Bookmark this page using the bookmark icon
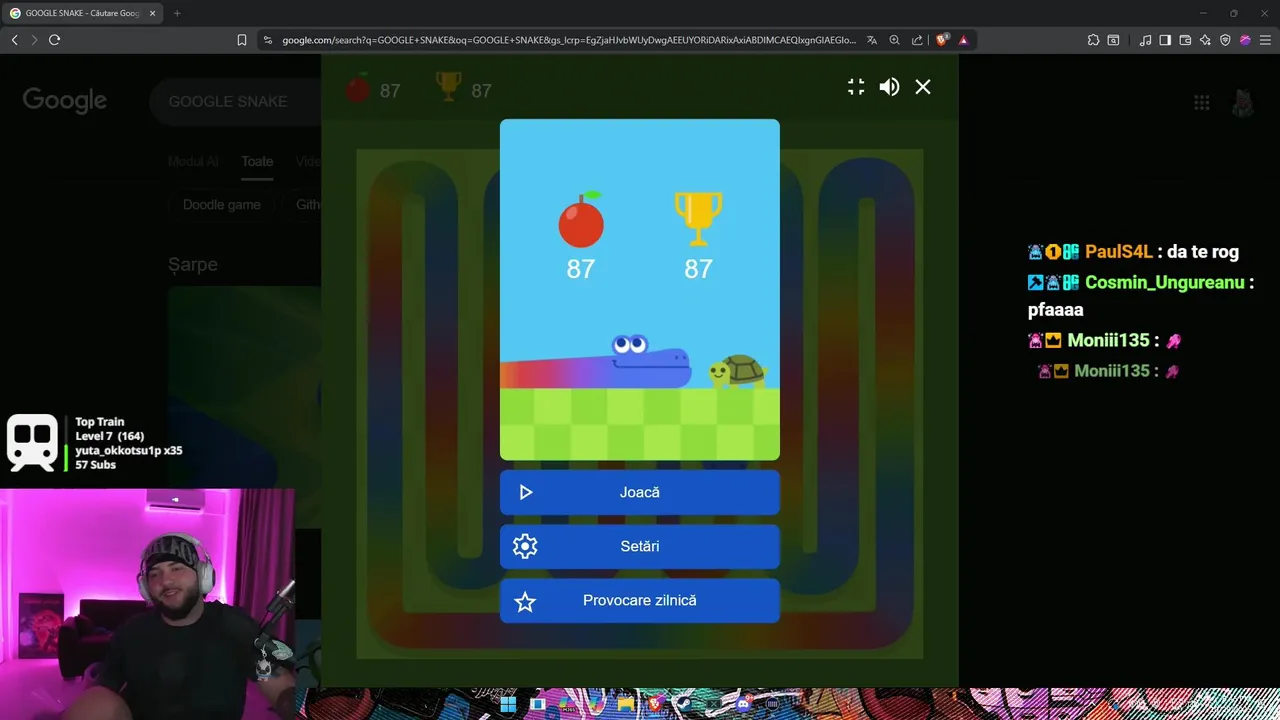 (x=242, y=40)
